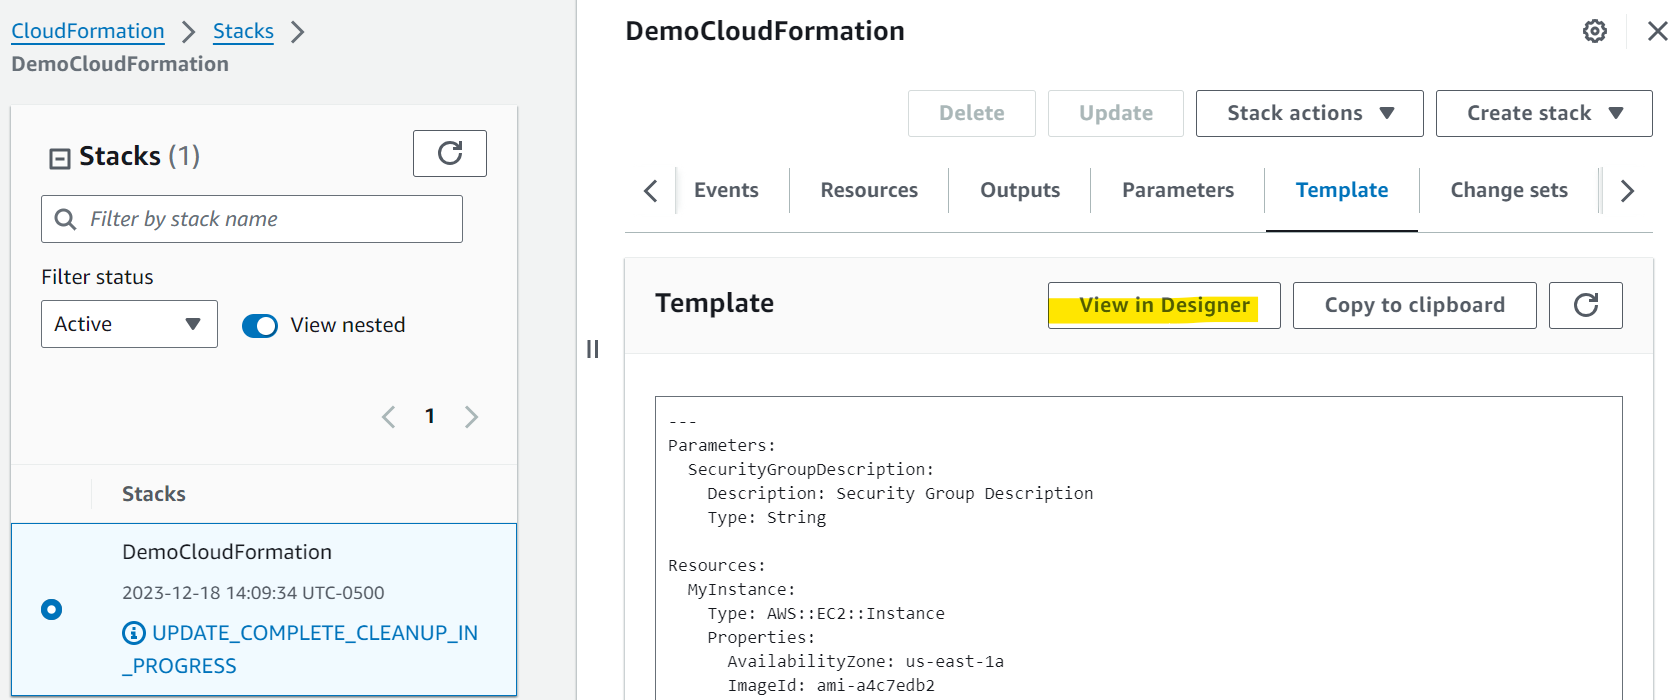Click the template line 'AvailabilityZone: us-east-1a'
Image resolution: width=1677 pixels, height=700 pixels.
click(x=865, y=661)
